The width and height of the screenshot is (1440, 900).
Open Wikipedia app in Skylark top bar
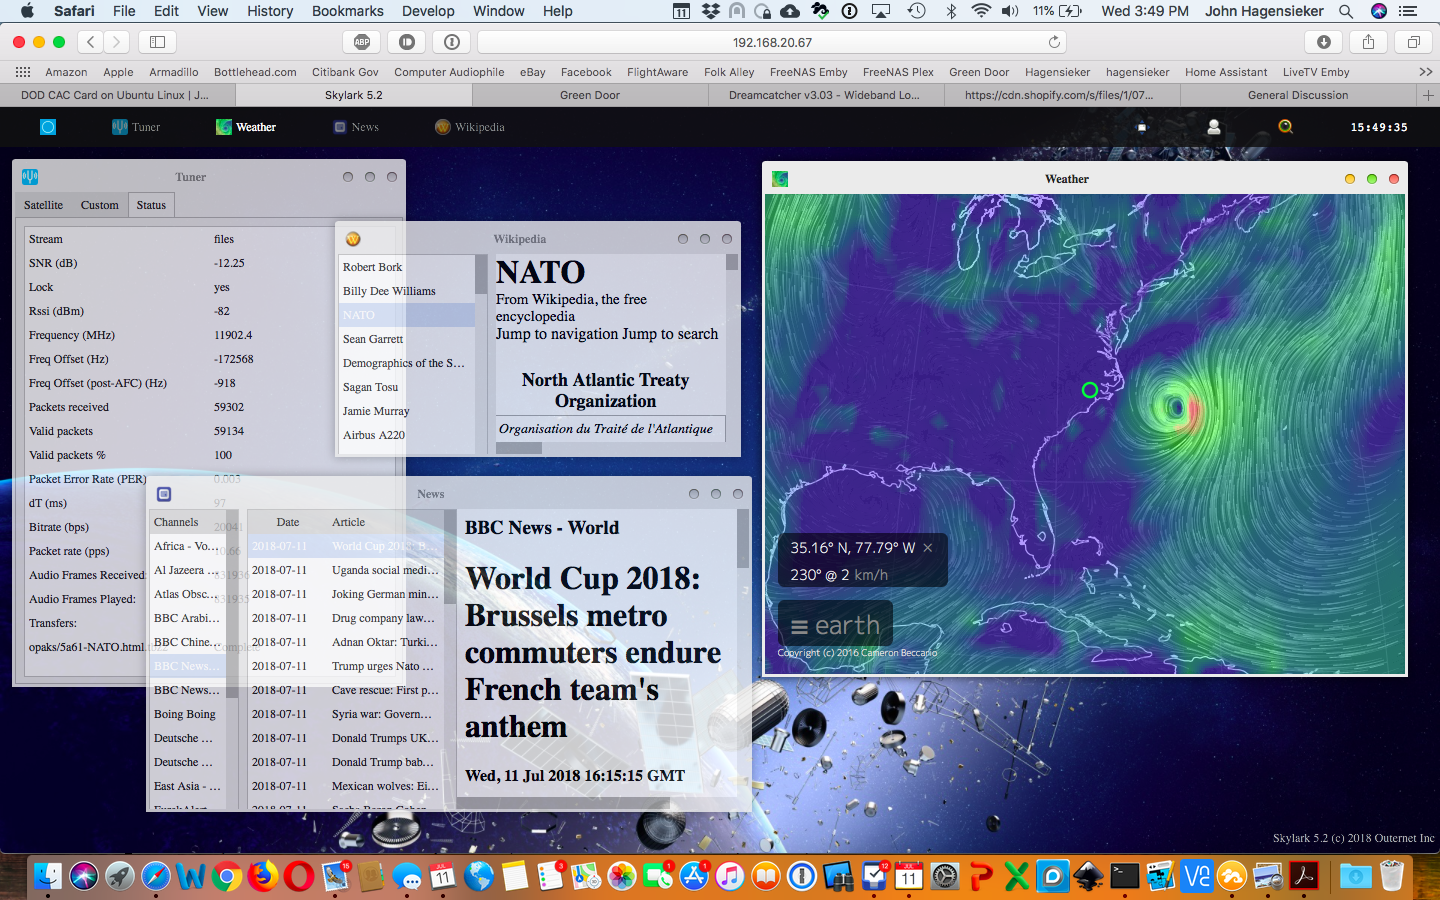click(470, 127)
